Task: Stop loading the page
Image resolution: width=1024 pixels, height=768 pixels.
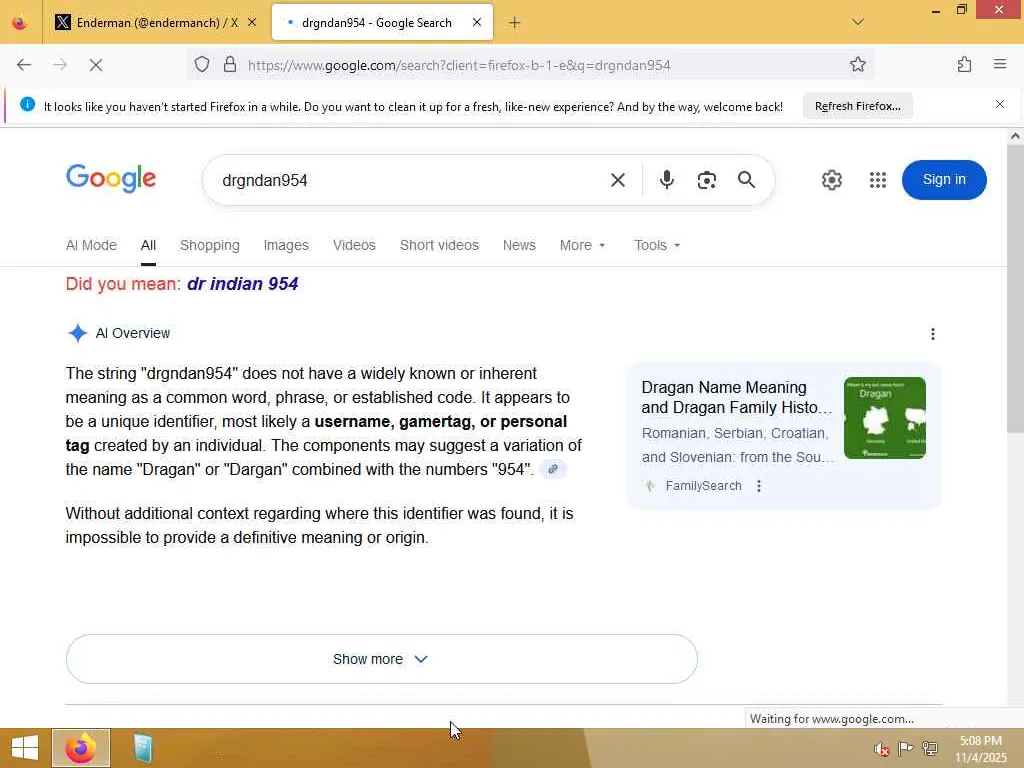Action: 96,65
